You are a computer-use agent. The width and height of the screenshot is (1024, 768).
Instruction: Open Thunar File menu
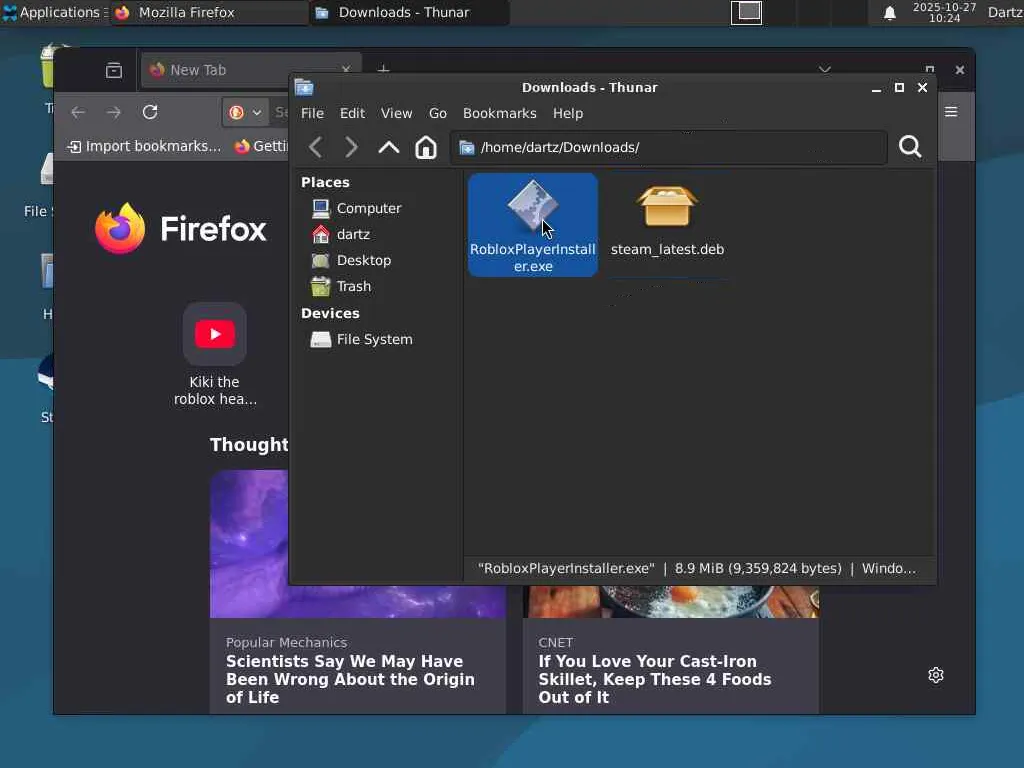click(312, 114)
